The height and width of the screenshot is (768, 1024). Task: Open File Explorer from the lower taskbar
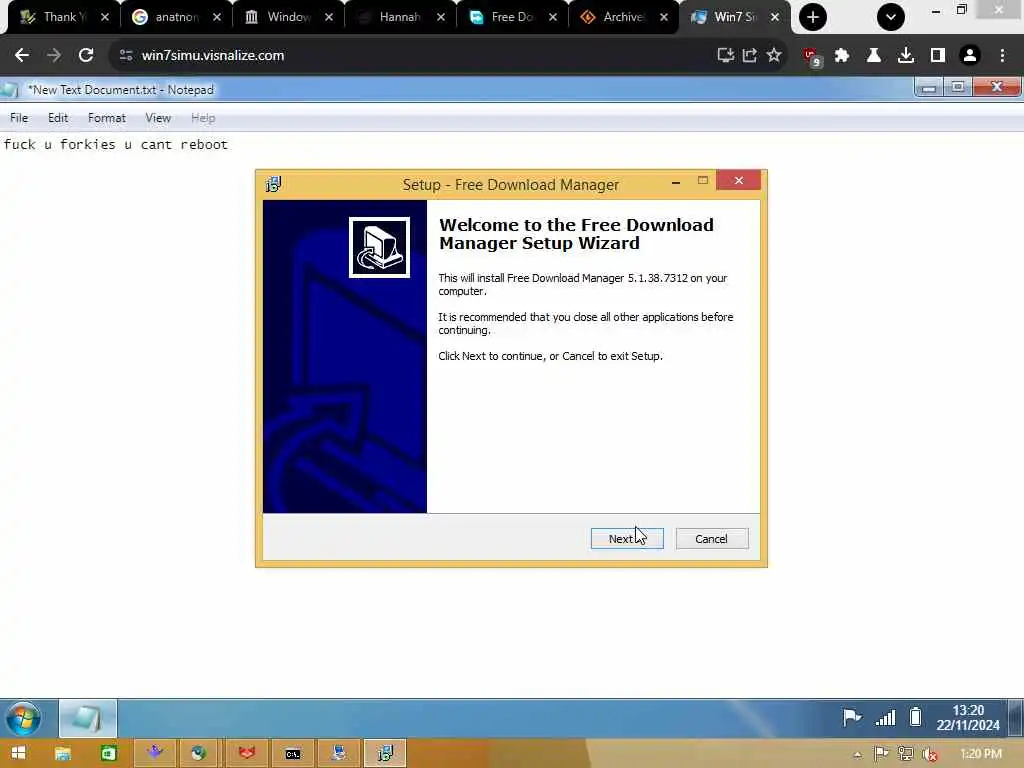click(x=63, y=754)
